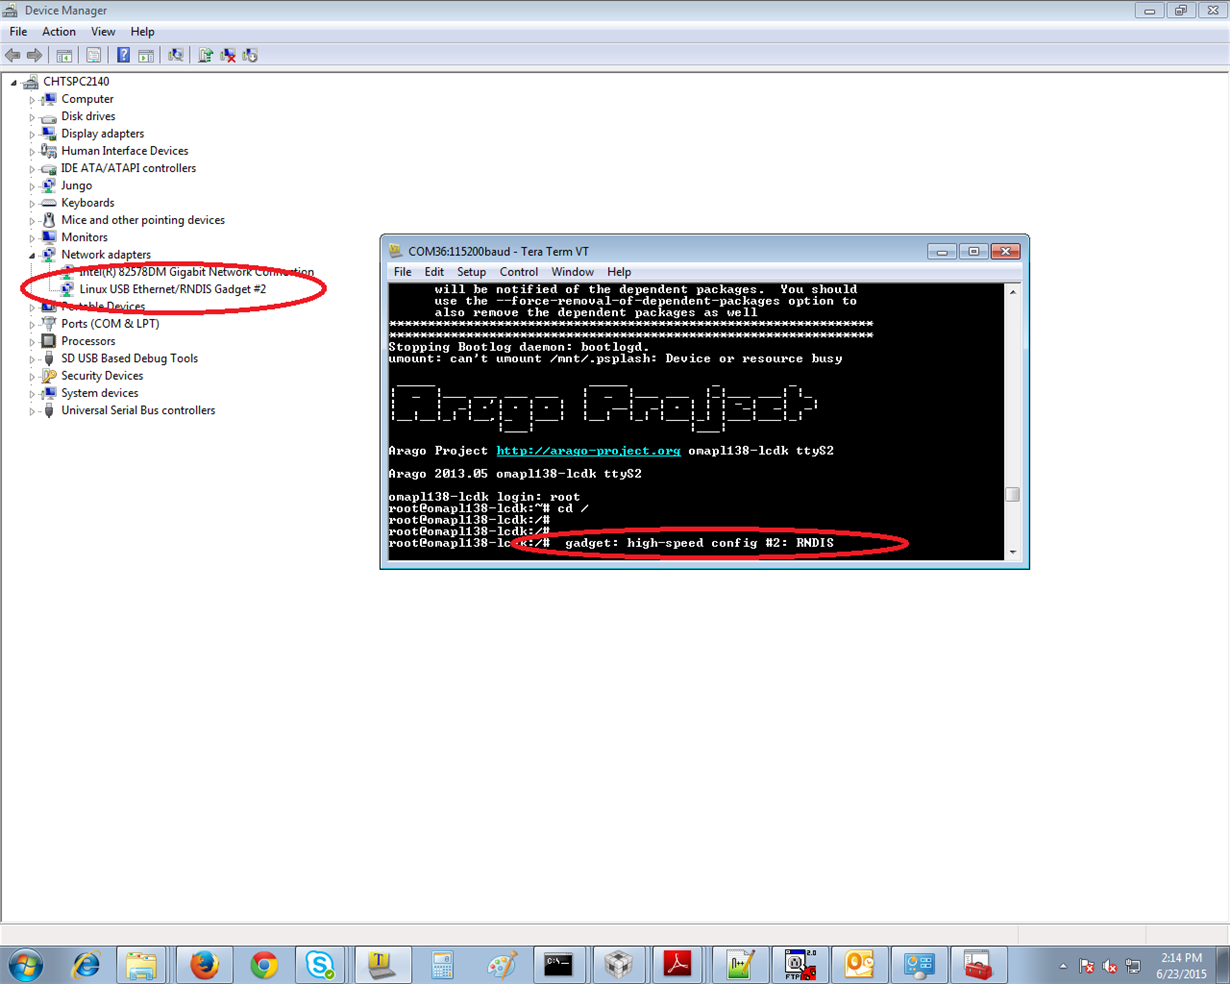Select SD USB Based Debug Tools
The height and width of the screenshot is (984, 1230).
pos(129,358)
